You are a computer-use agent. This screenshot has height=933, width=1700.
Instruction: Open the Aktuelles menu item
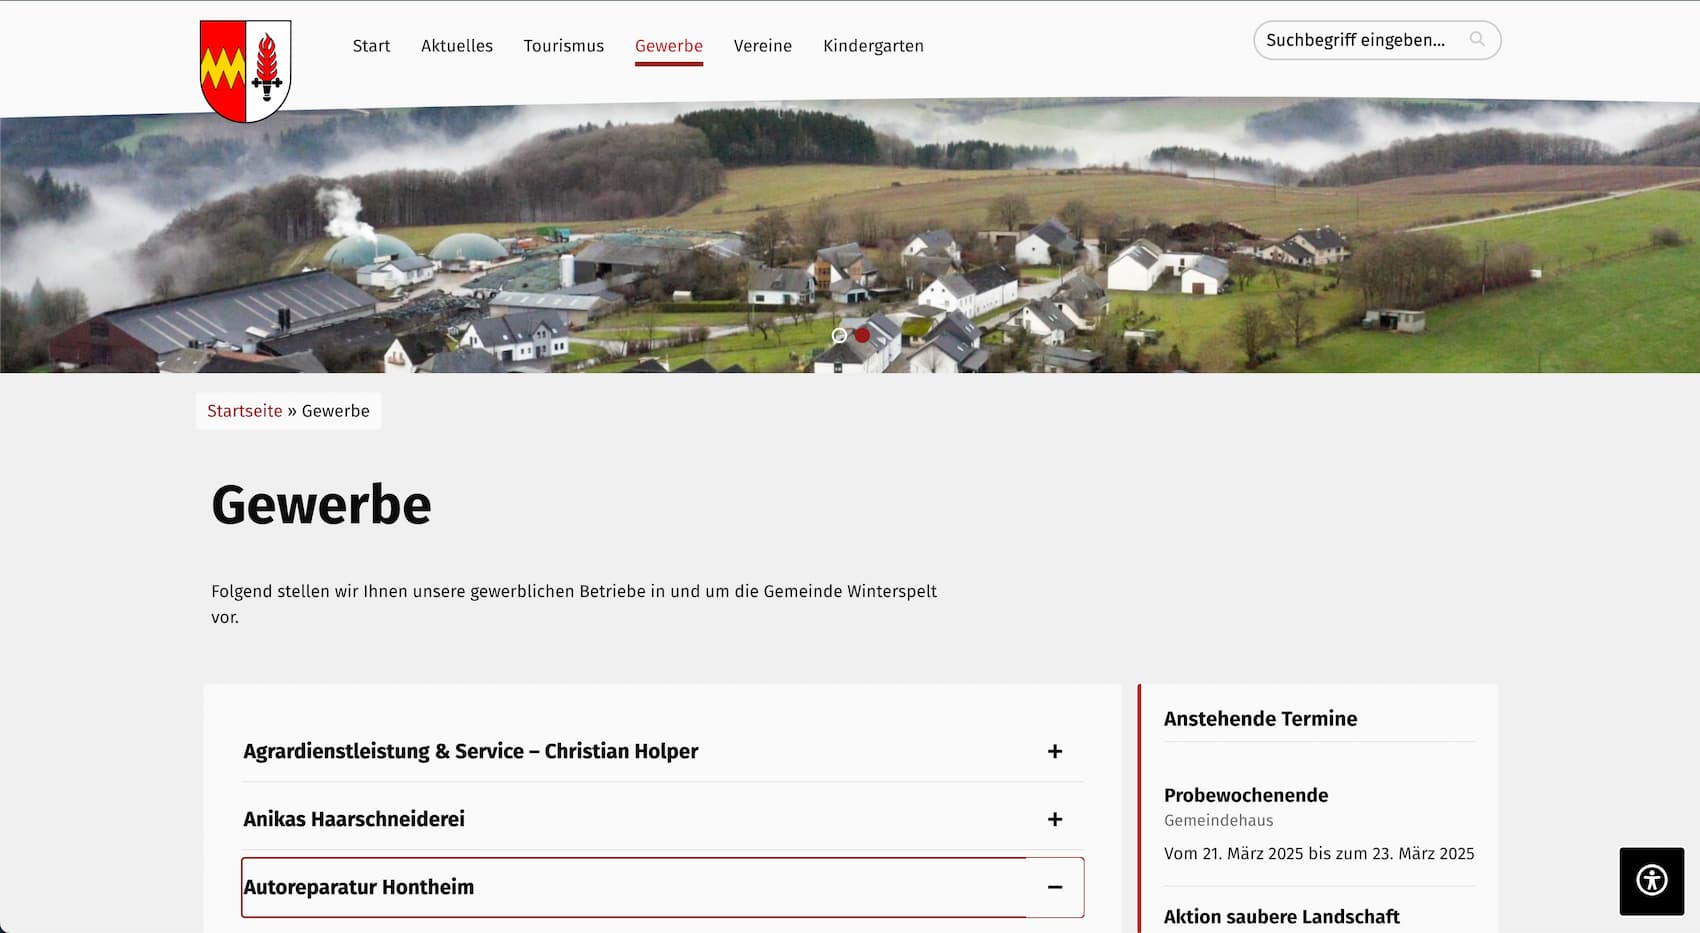click(x=457, y=46)
